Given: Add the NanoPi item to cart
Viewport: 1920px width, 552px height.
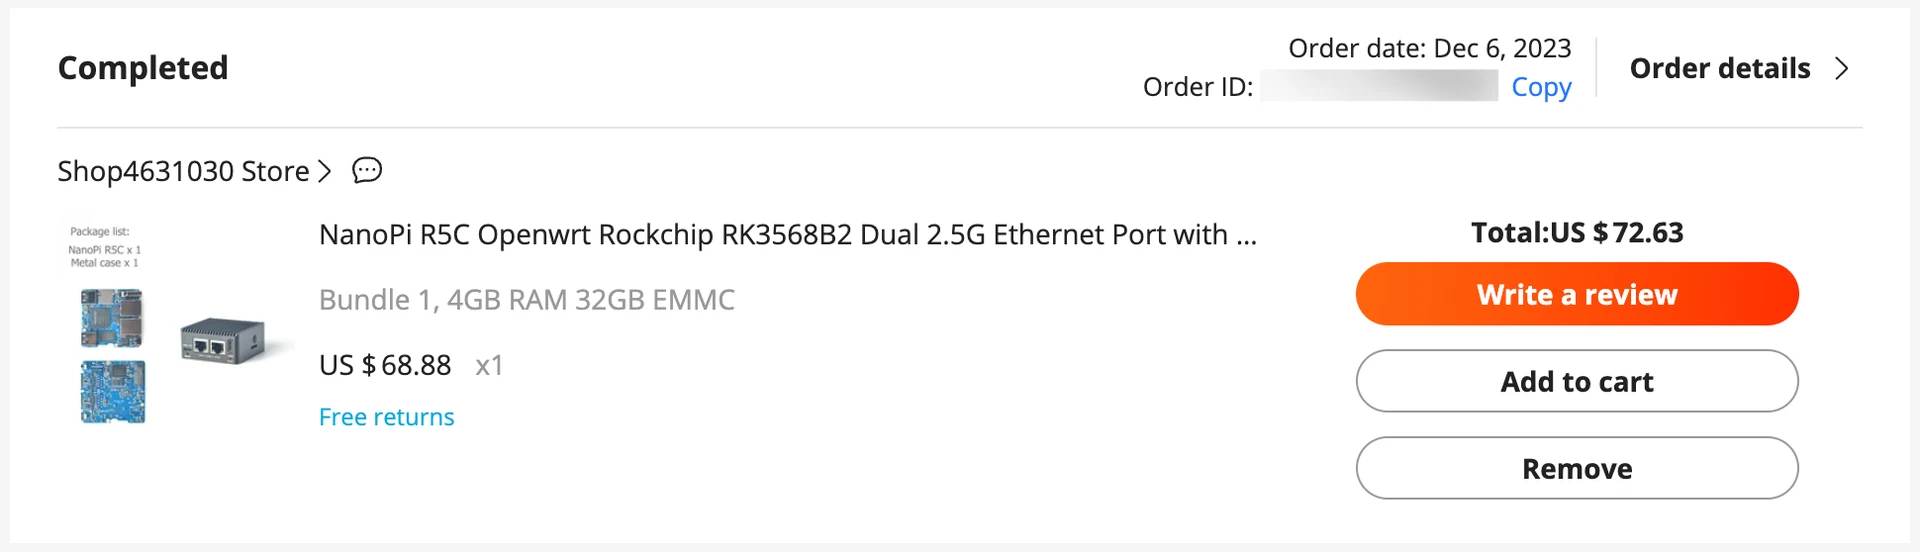Looking at the screenshot, I should (x=1576, y=382).
